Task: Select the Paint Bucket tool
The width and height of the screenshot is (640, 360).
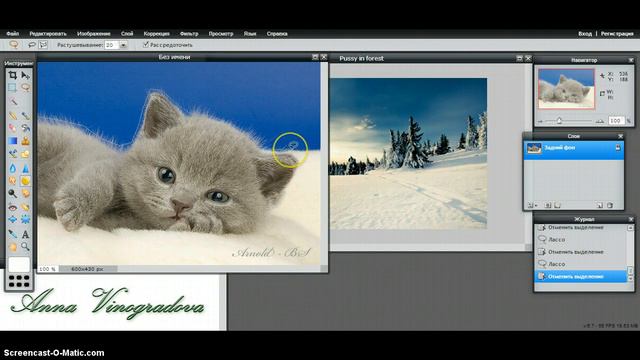Action: click(x=25, y=128)
